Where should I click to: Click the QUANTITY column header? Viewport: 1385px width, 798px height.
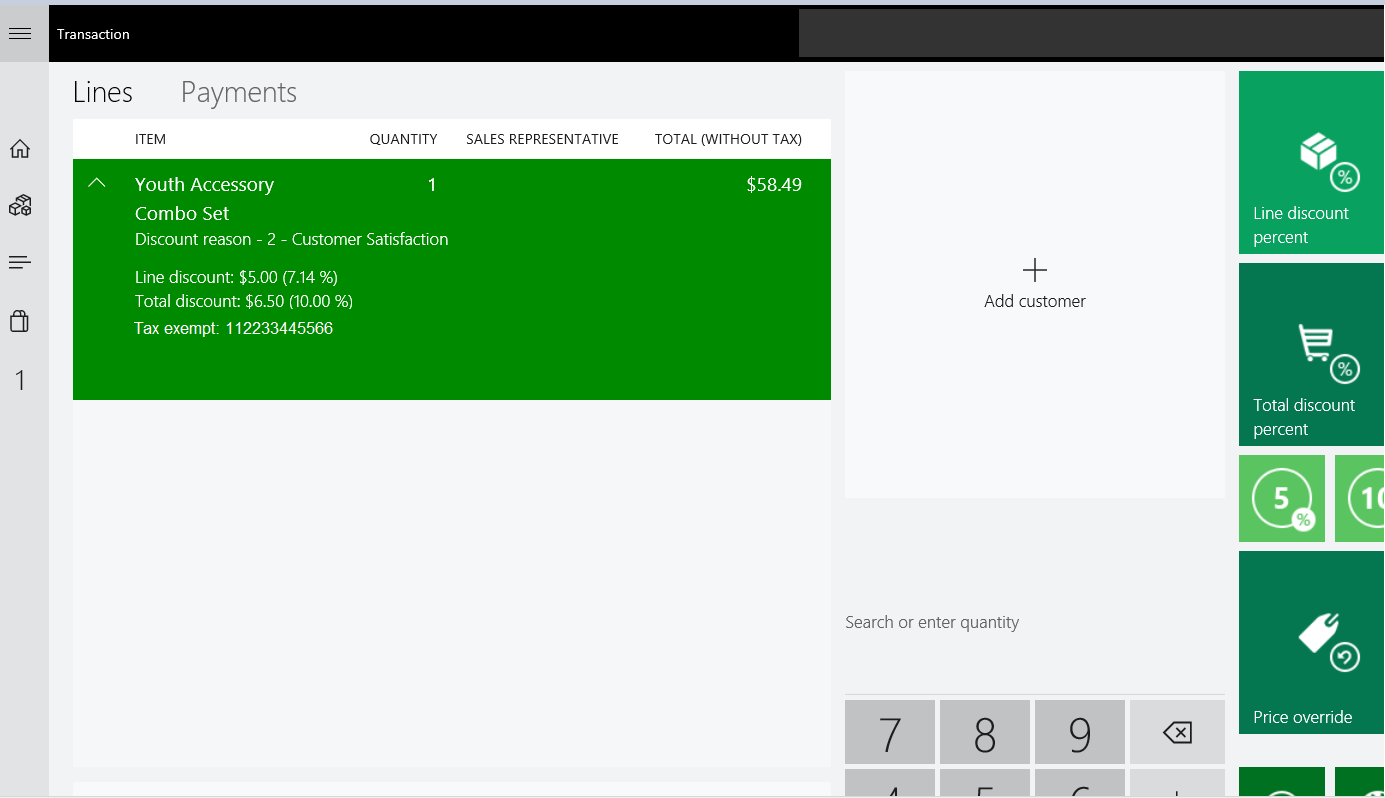[403, 139]
